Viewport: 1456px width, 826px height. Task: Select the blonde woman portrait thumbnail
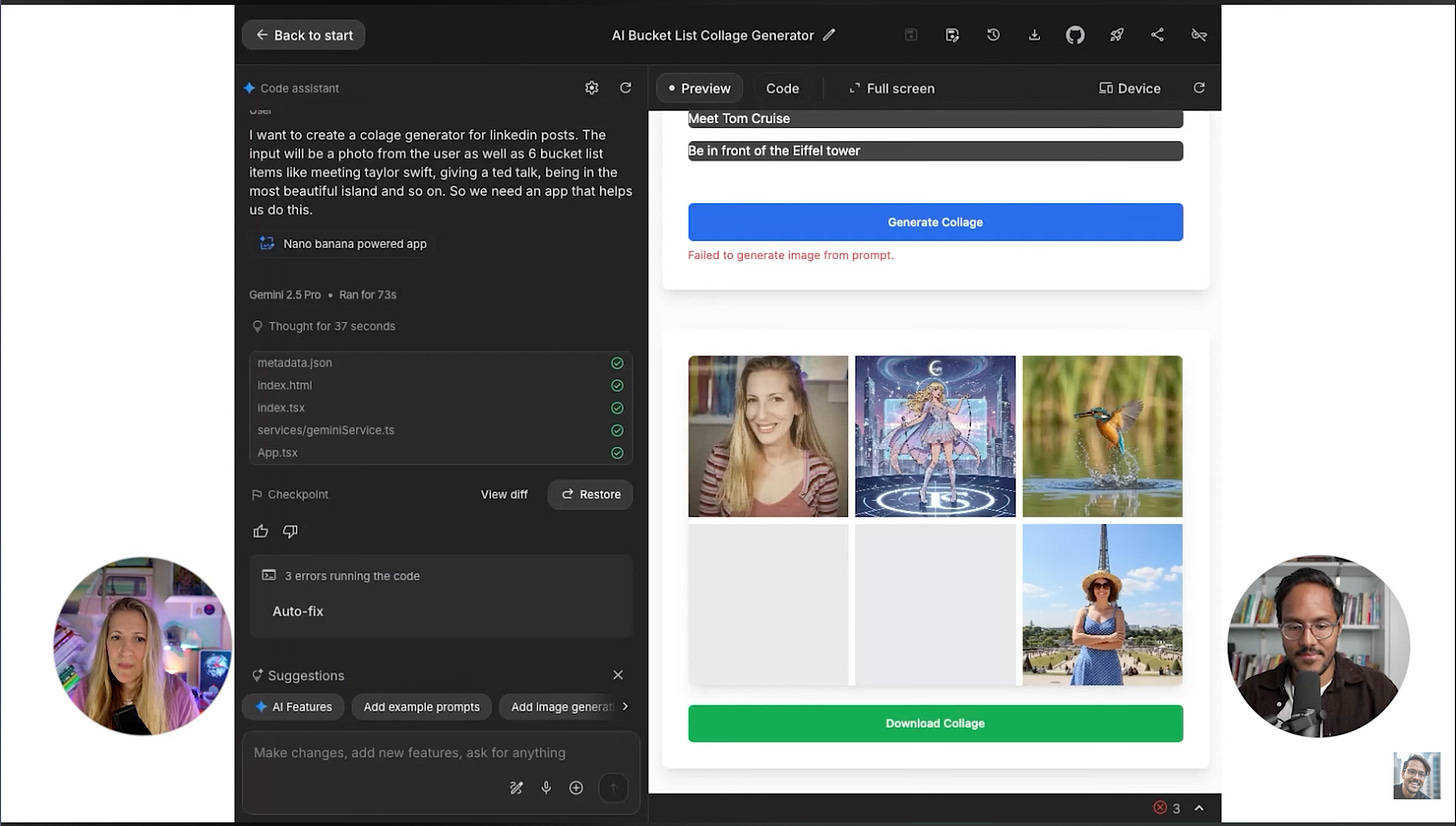pyautogui.click(x=768, y=436)
